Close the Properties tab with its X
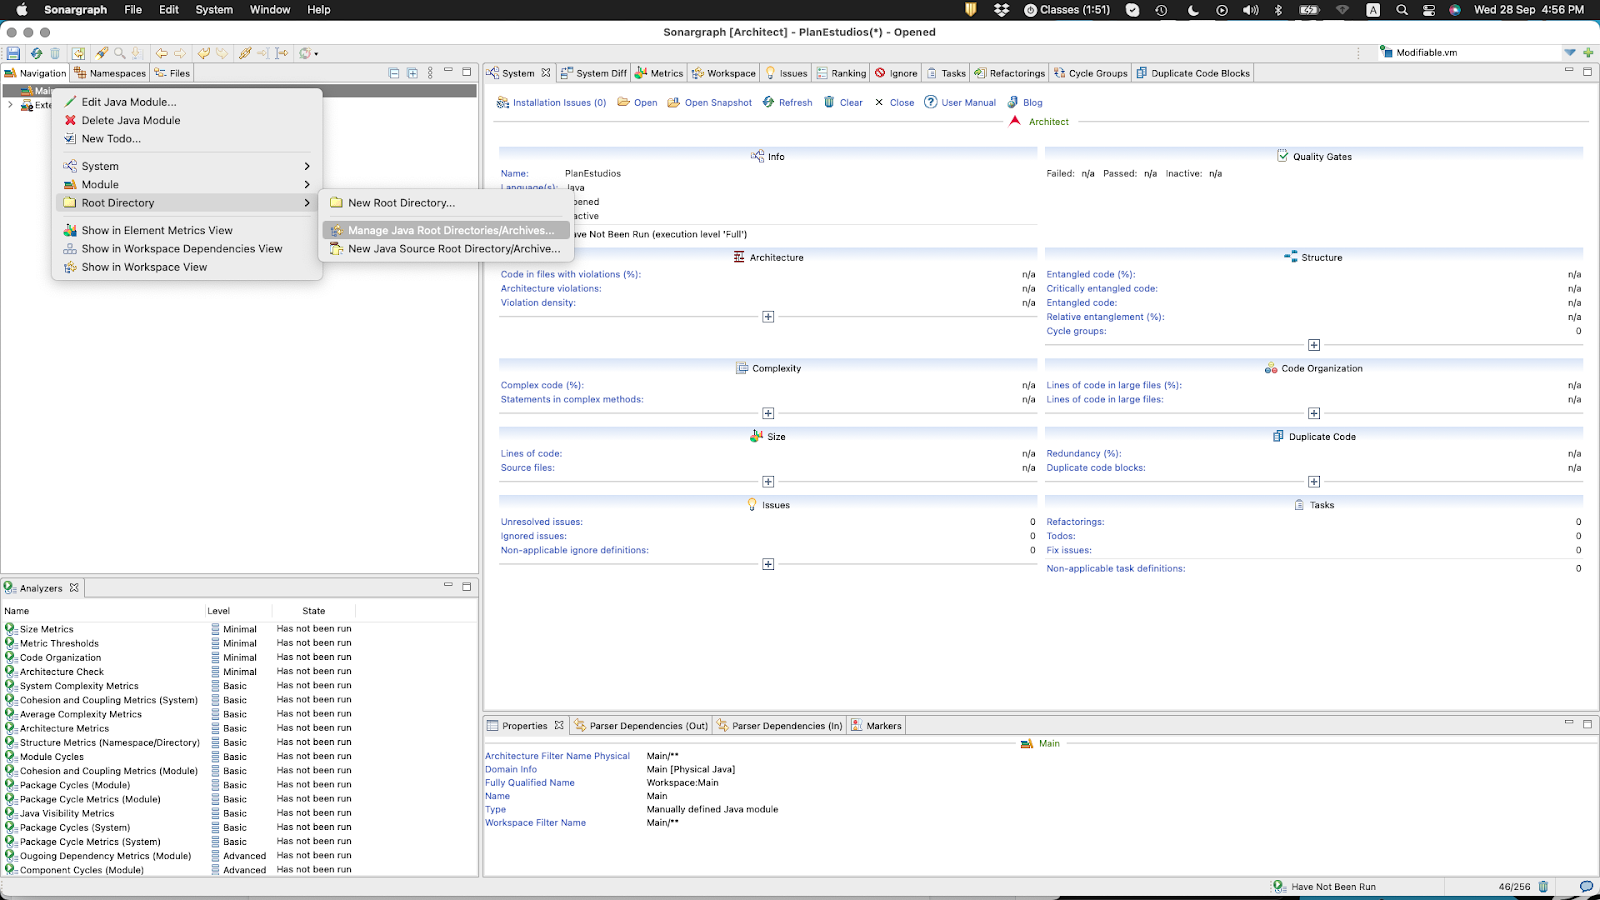The height and width of the screenshot is (900, 1600). coord(559,726)
